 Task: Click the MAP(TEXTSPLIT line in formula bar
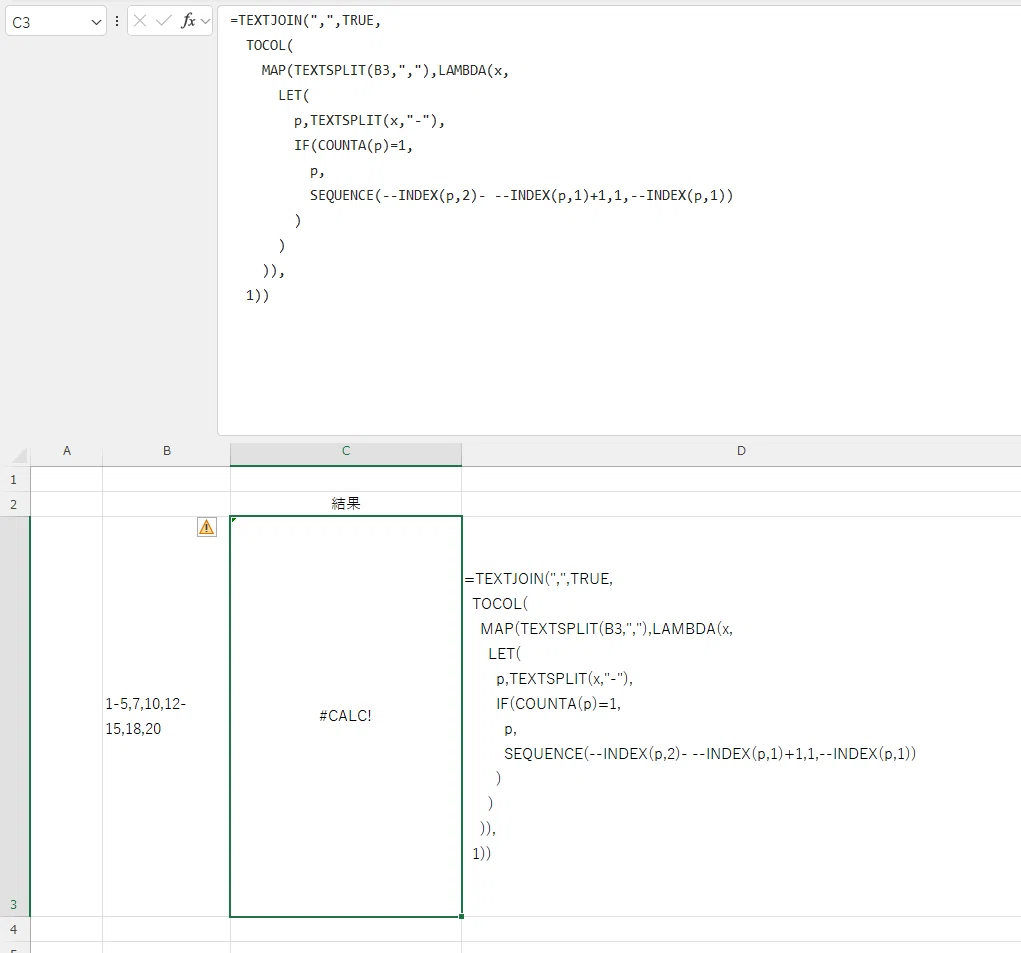[x=385, y=70]
